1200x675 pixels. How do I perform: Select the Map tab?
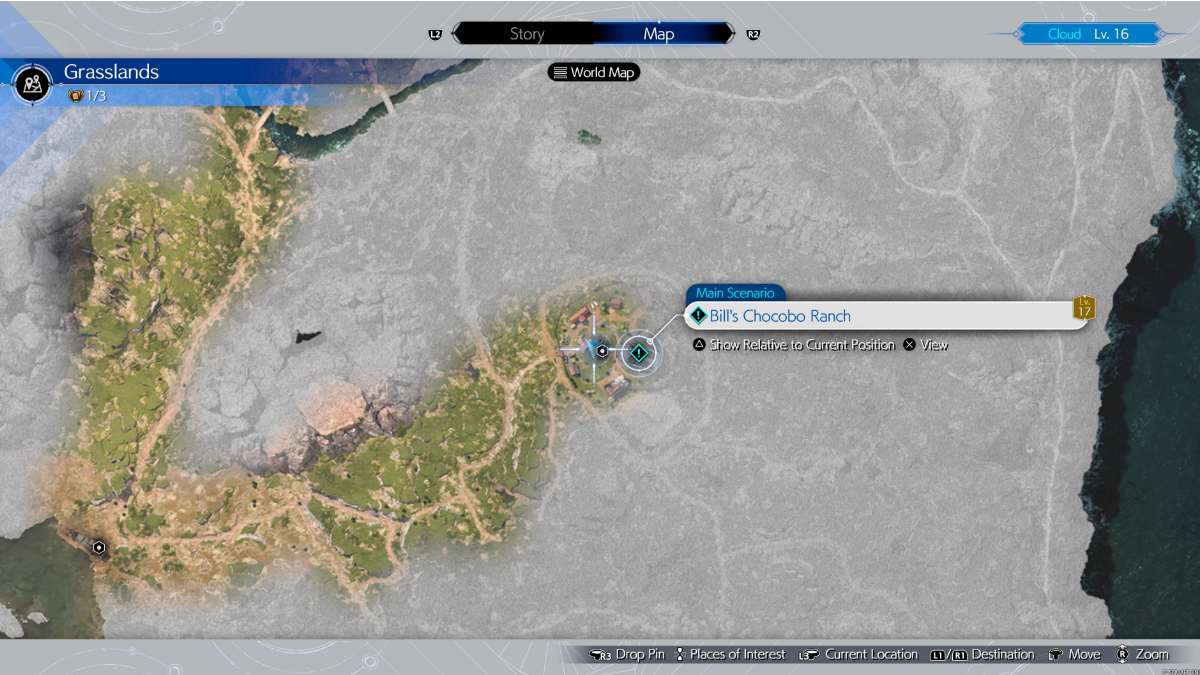(x=658, y=34)
